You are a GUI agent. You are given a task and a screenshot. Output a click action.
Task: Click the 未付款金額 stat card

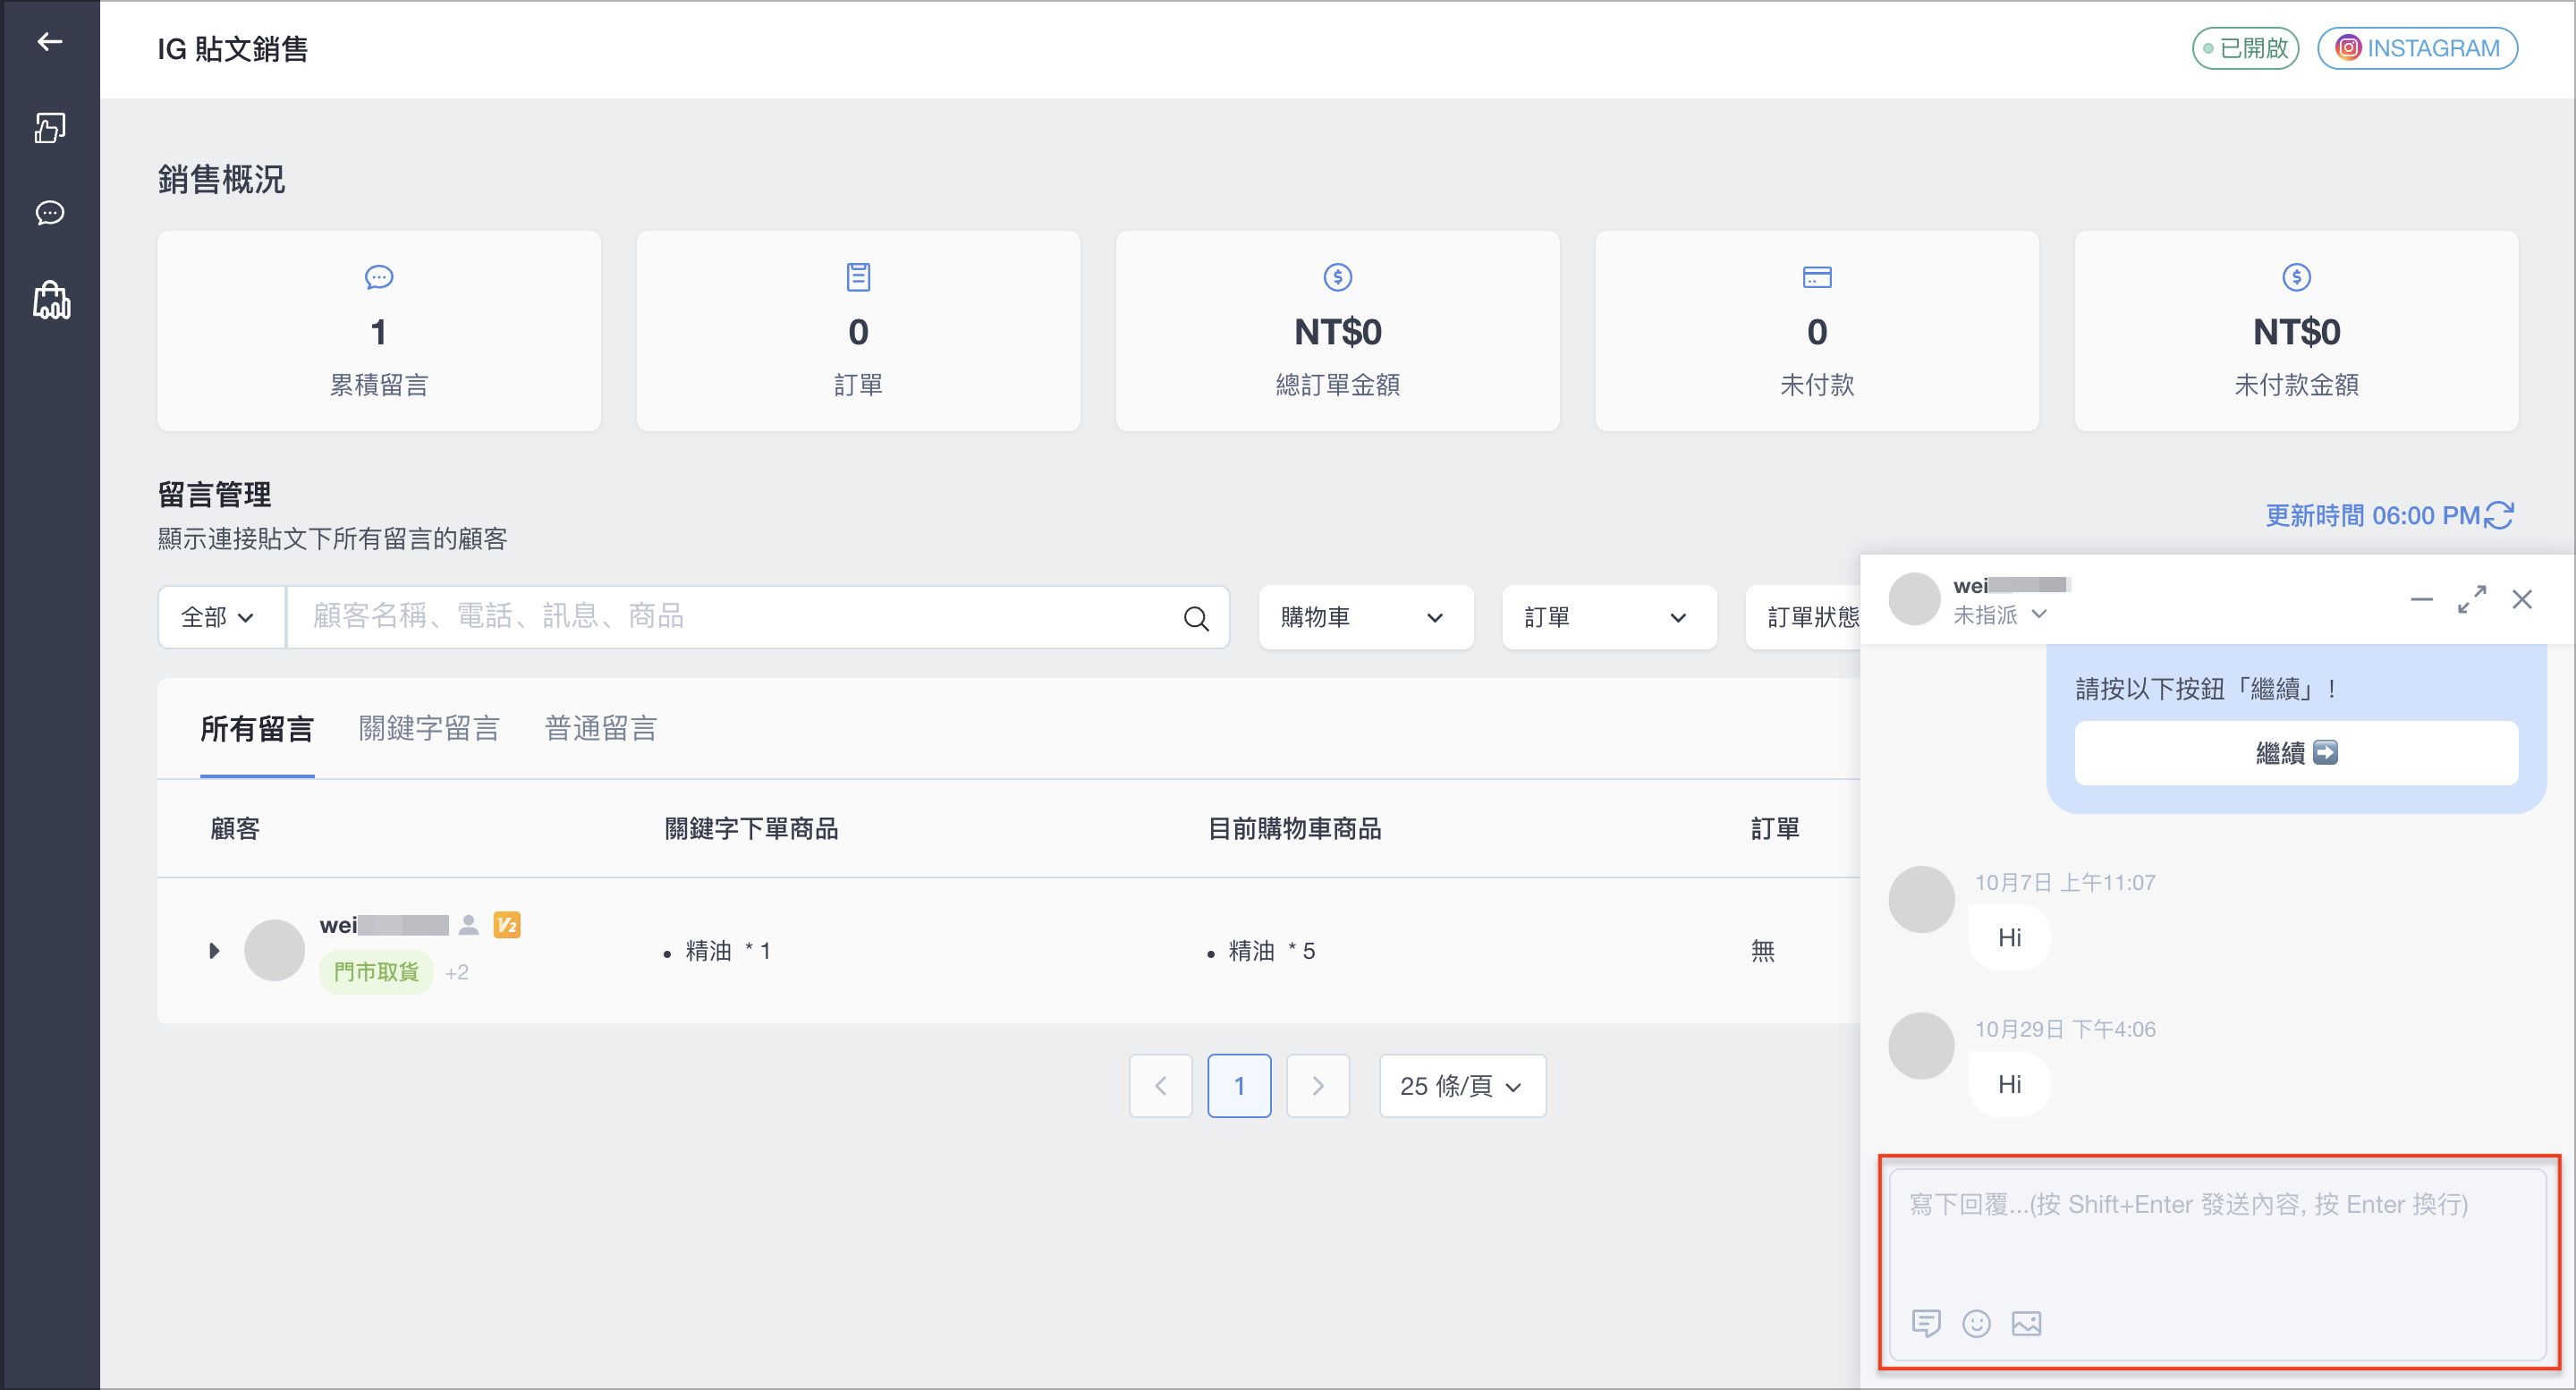coord(2296,331)
